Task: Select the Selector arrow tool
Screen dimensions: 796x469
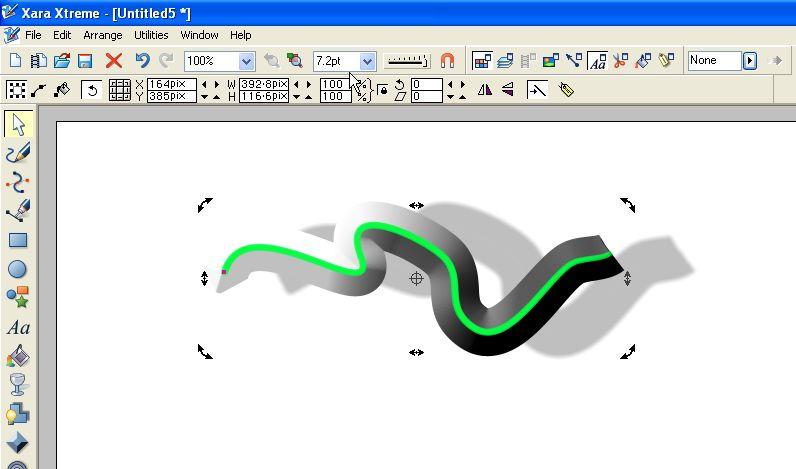Action: (18, 124)
